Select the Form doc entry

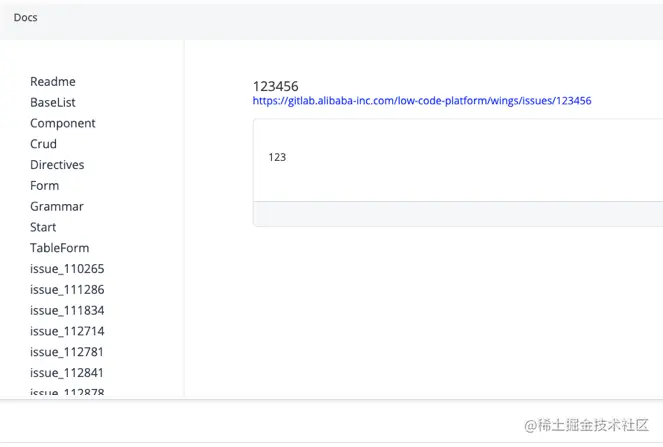(x=44, y=185)
